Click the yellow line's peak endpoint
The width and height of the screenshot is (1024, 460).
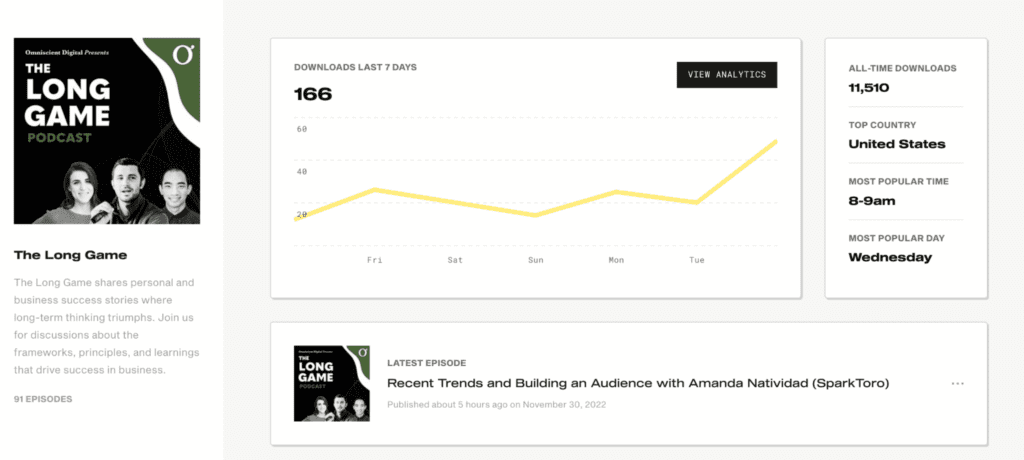tap(775, 141)
